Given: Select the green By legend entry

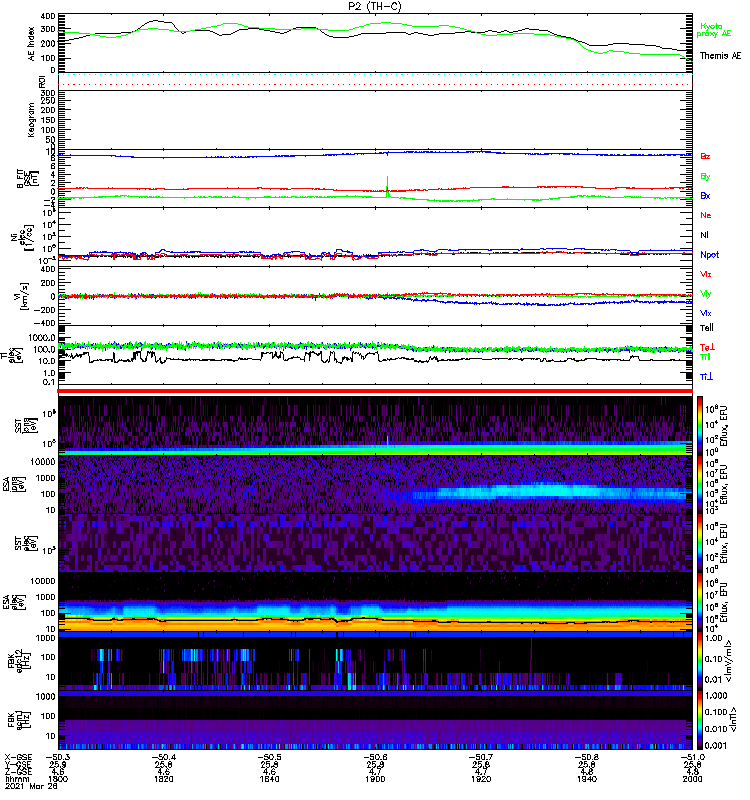Looking at the screenshot, I should 705,176.
